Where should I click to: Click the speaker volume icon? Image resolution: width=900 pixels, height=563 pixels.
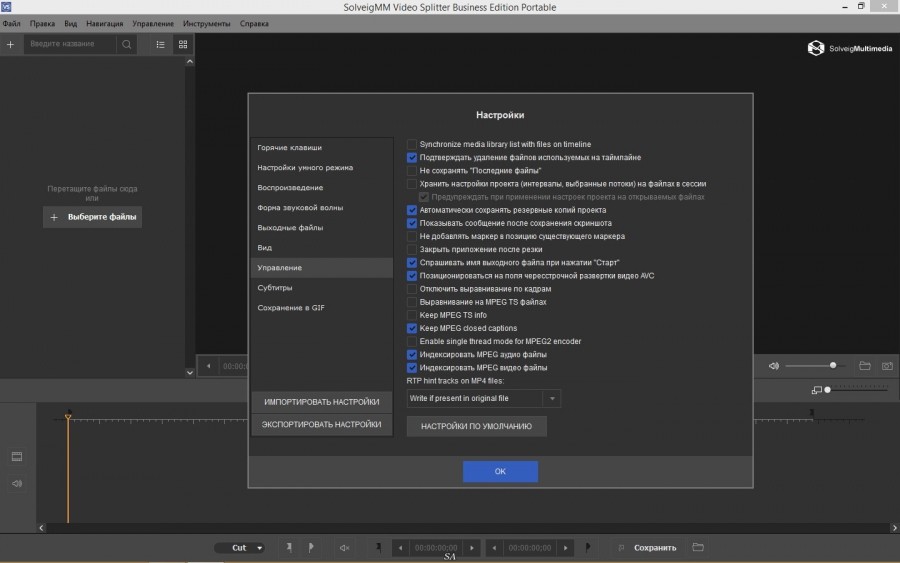coord(774,366)
